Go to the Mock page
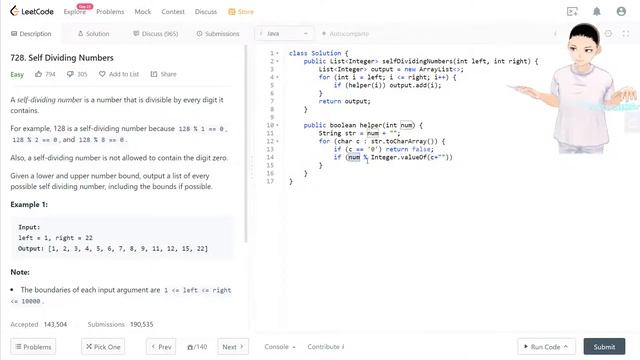This screenshot has height=360, width=640. [143, 12]
